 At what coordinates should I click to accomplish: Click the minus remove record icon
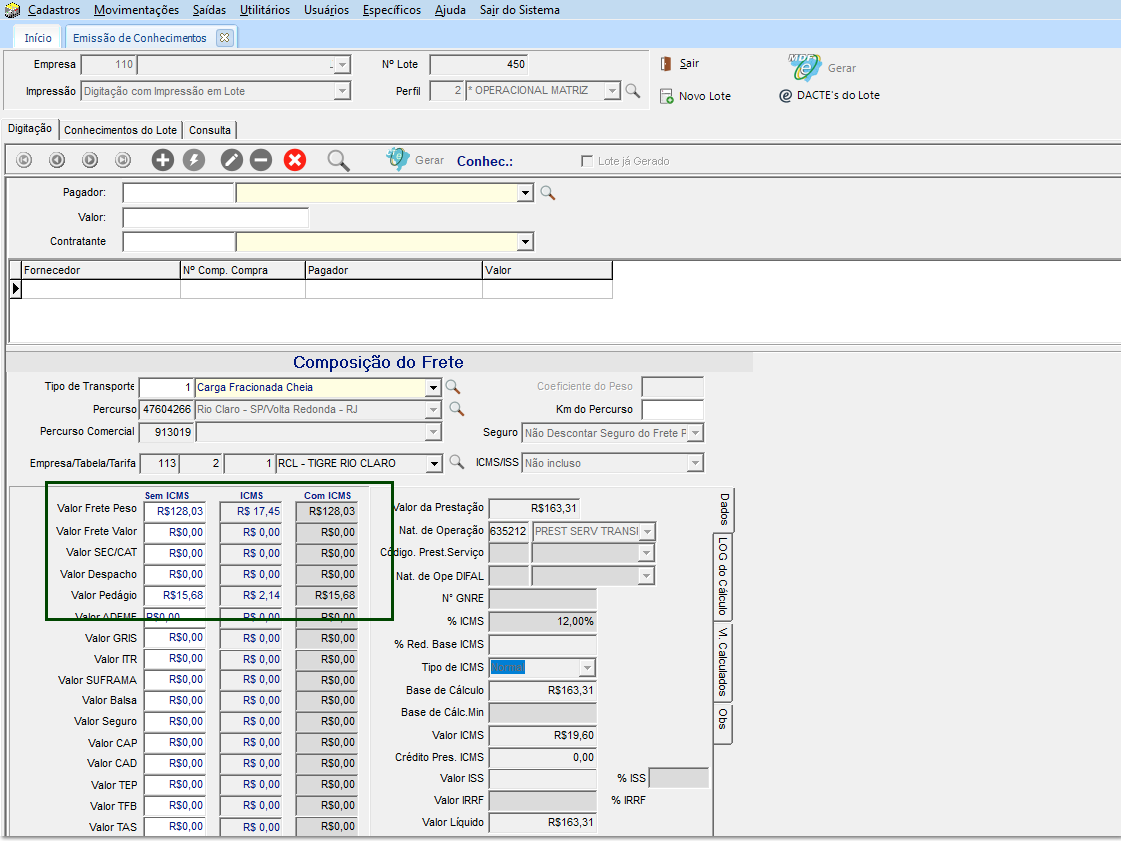(x=260, y=160)
